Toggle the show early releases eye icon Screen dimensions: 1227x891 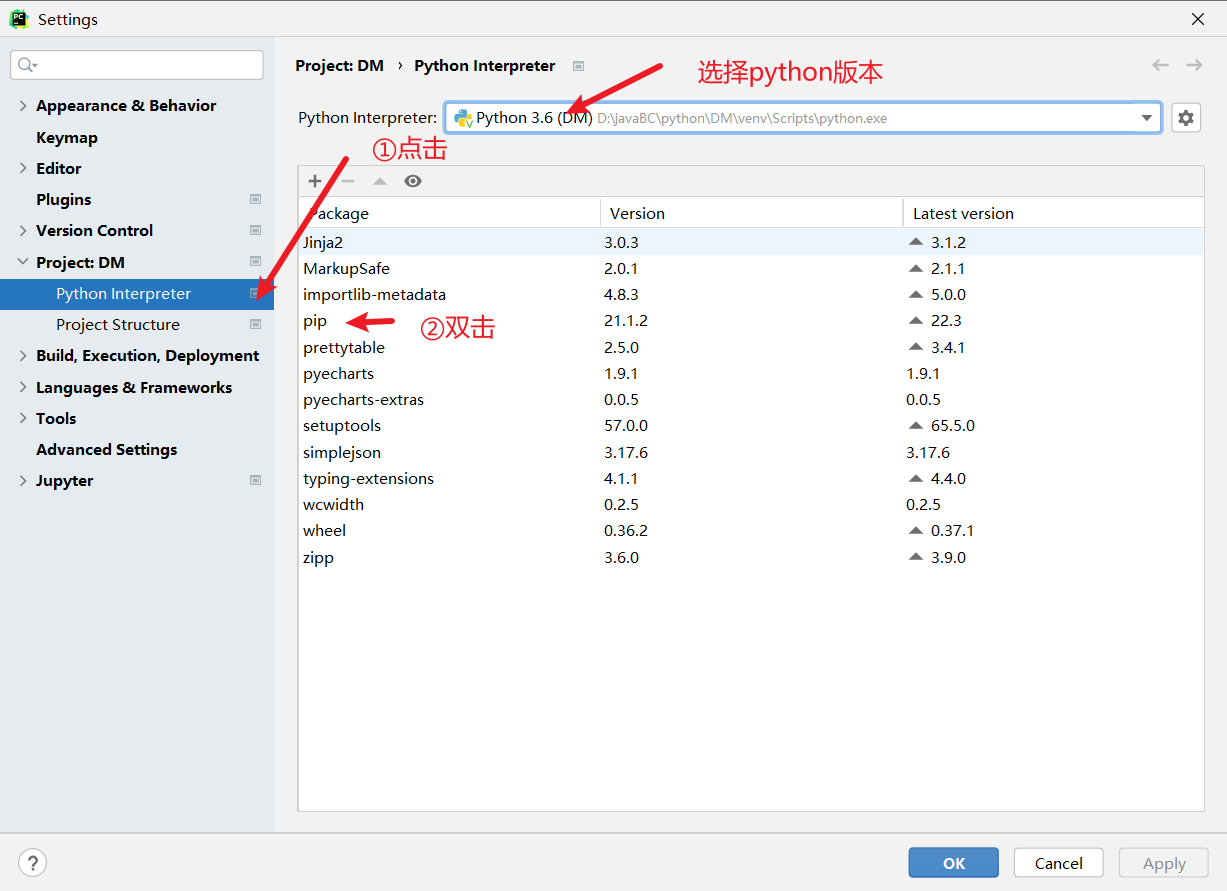[413, 181]
